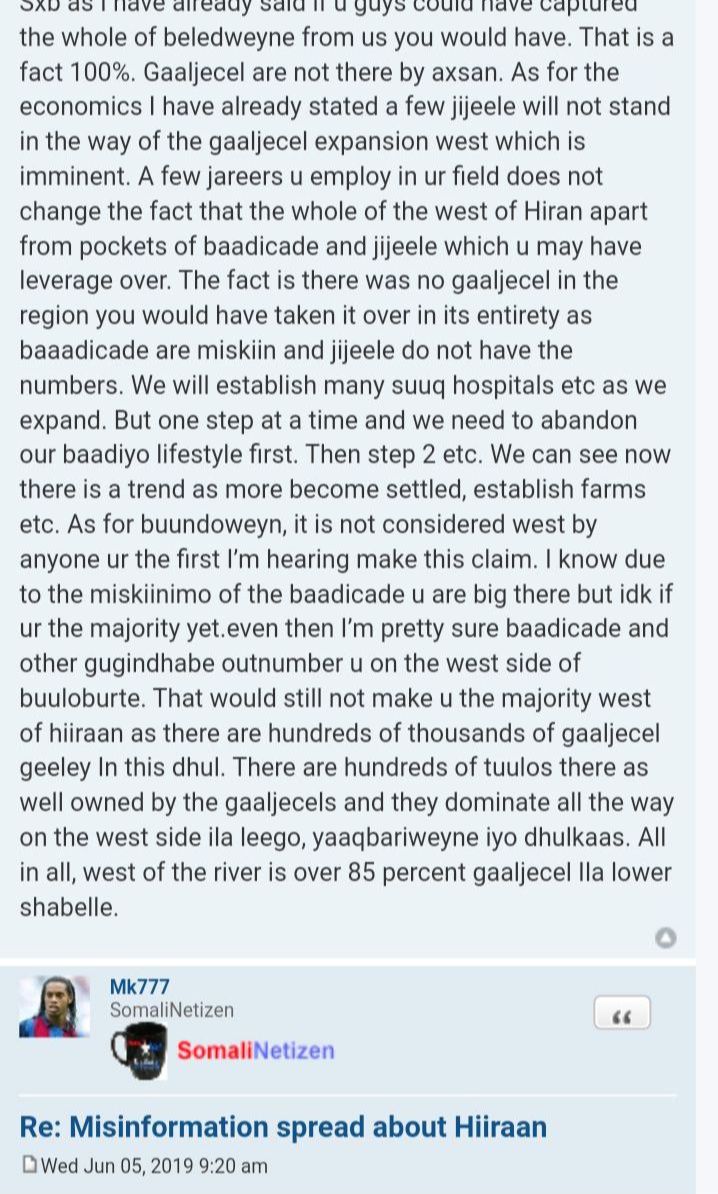
Task: Click the red and blue SomaliNetizen logo text
Action: pyautogui.click(x=255, y=1051)
